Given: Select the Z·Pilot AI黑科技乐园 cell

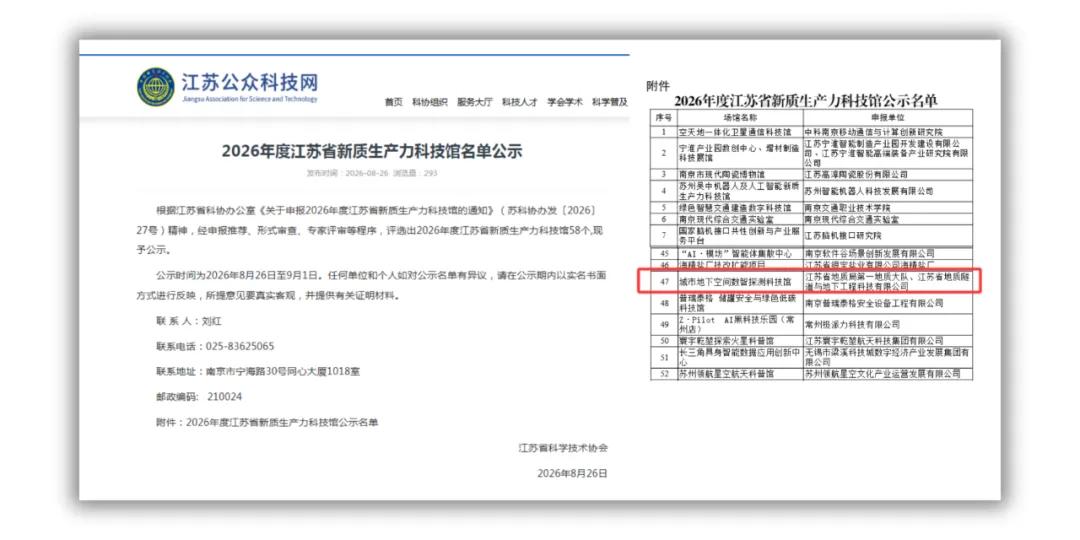Looking at the screenshot, I should click(x=739, y=324).
